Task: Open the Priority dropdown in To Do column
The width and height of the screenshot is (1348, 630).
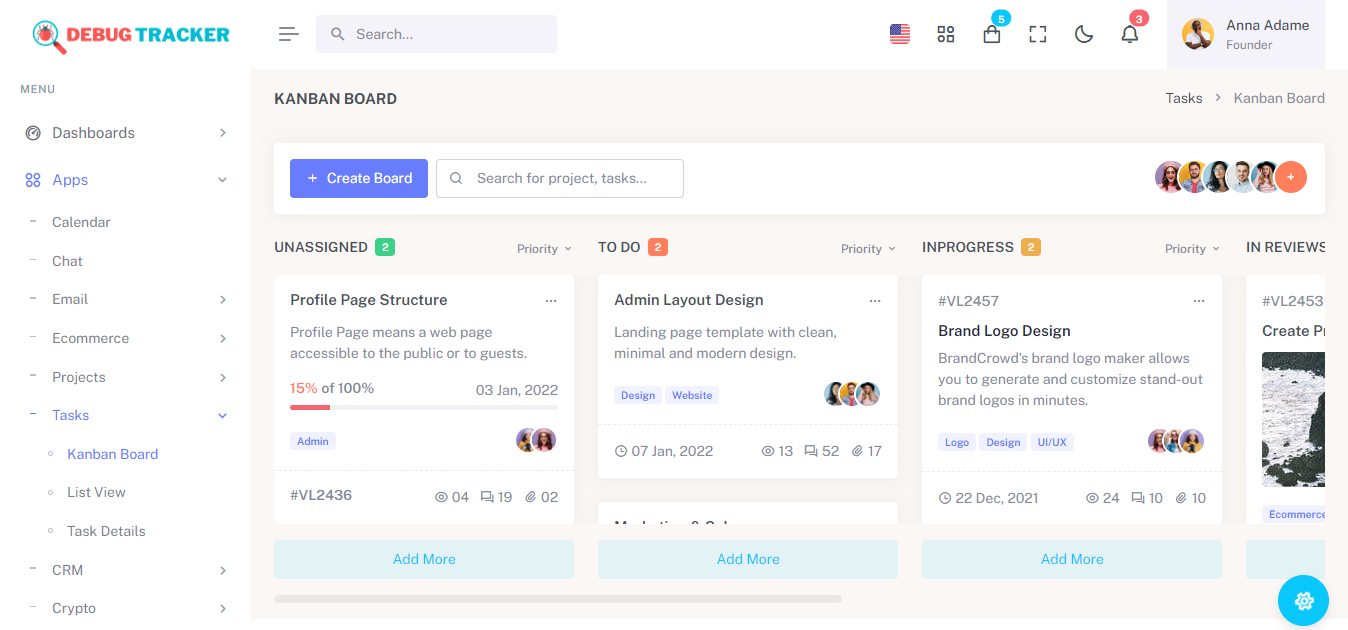Action: (868, 249)
